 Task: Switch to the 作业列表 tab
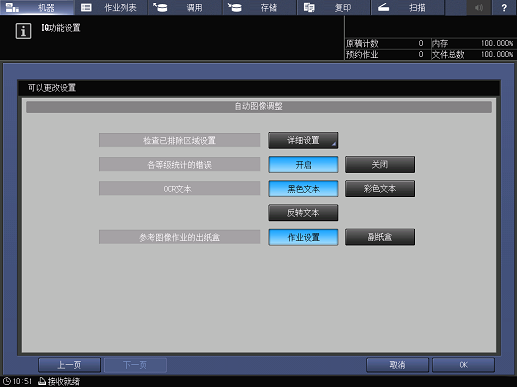point(111,7)
